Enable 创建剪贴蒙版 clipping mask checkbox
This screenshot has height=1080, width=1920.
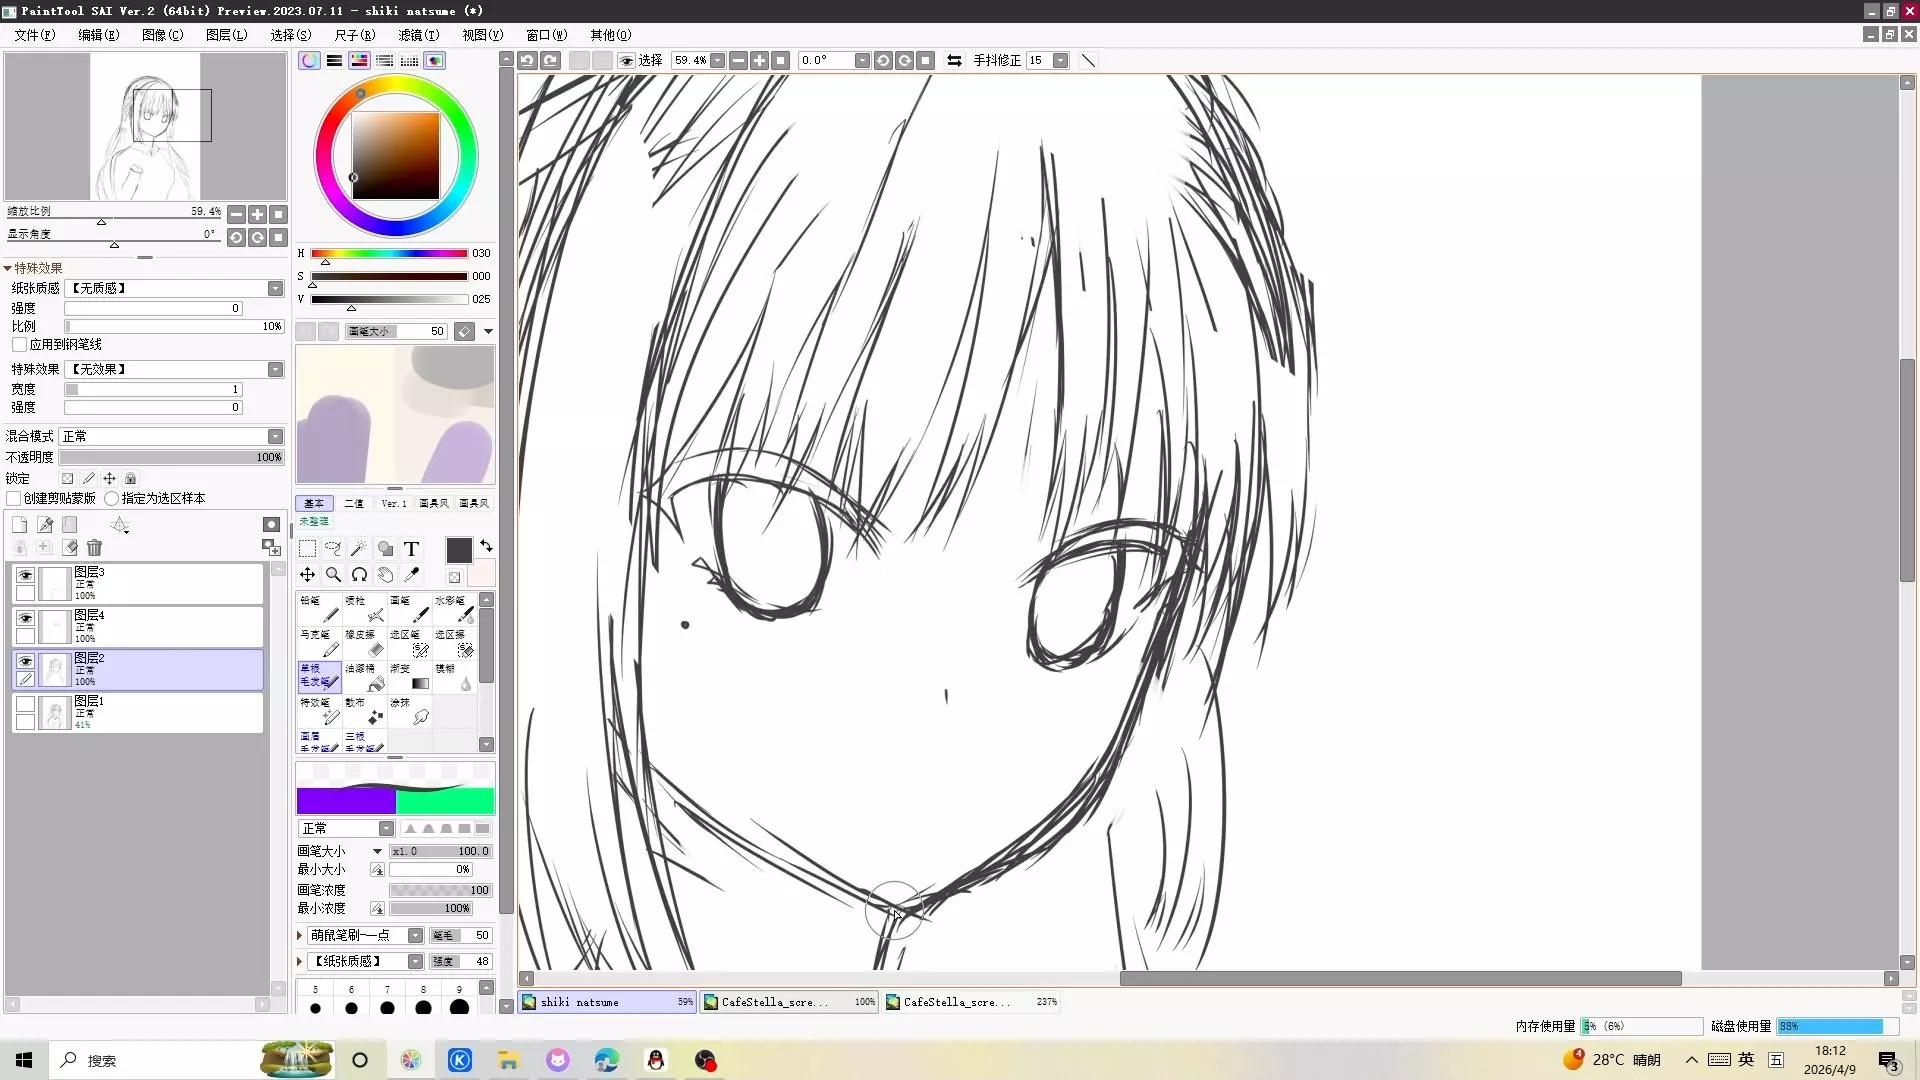(x=14, y=498)
